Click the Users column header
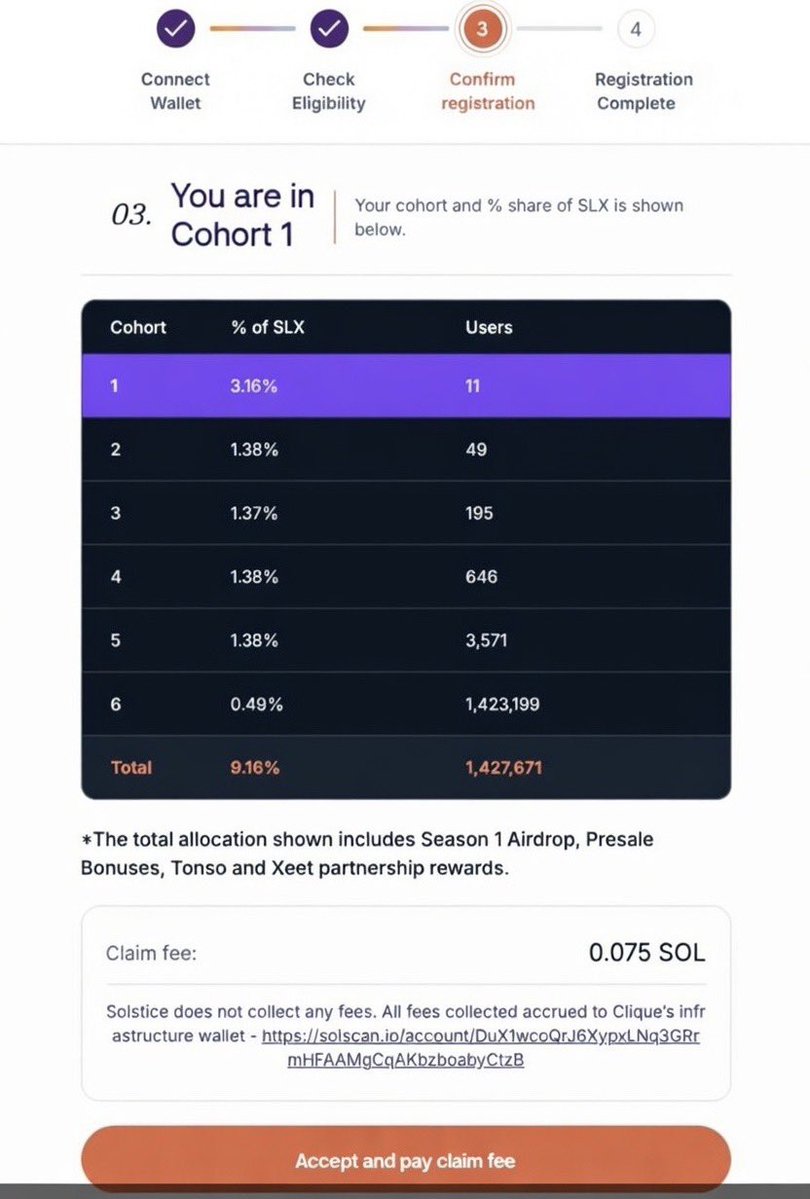This screenshot has height=1199, width=810. 489,327
